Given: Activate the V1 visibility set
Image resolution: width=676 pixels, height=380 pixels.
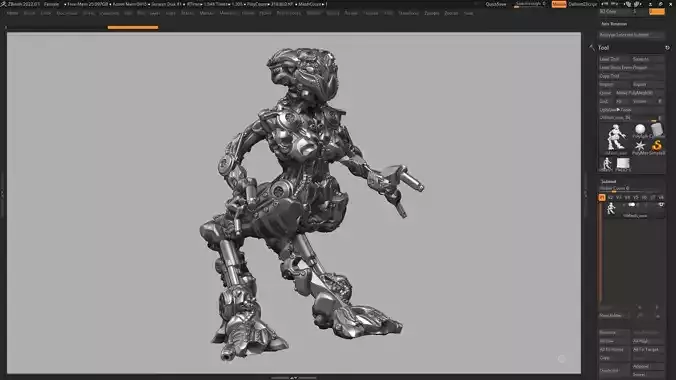Looking at the screenshot, I should (602, 198).
